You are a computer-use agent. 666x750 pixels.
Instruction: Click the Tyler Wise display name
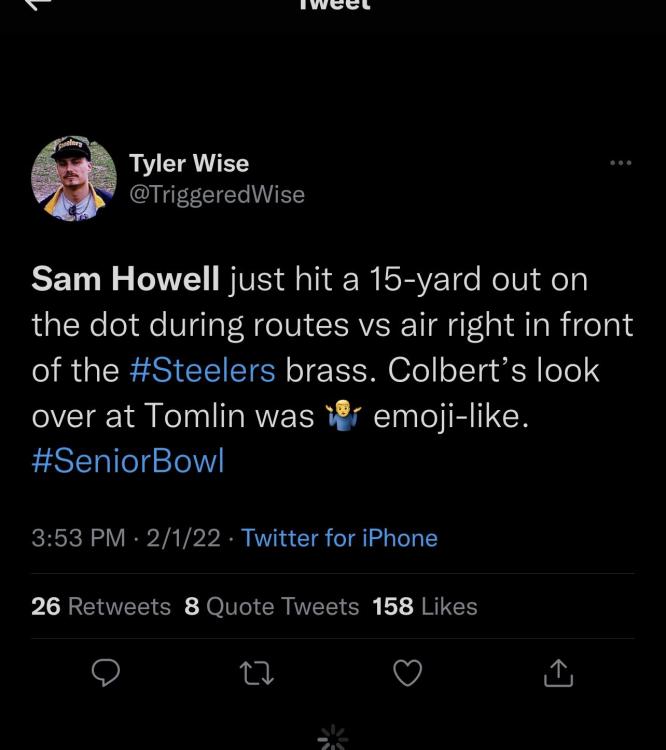[189, 163]
